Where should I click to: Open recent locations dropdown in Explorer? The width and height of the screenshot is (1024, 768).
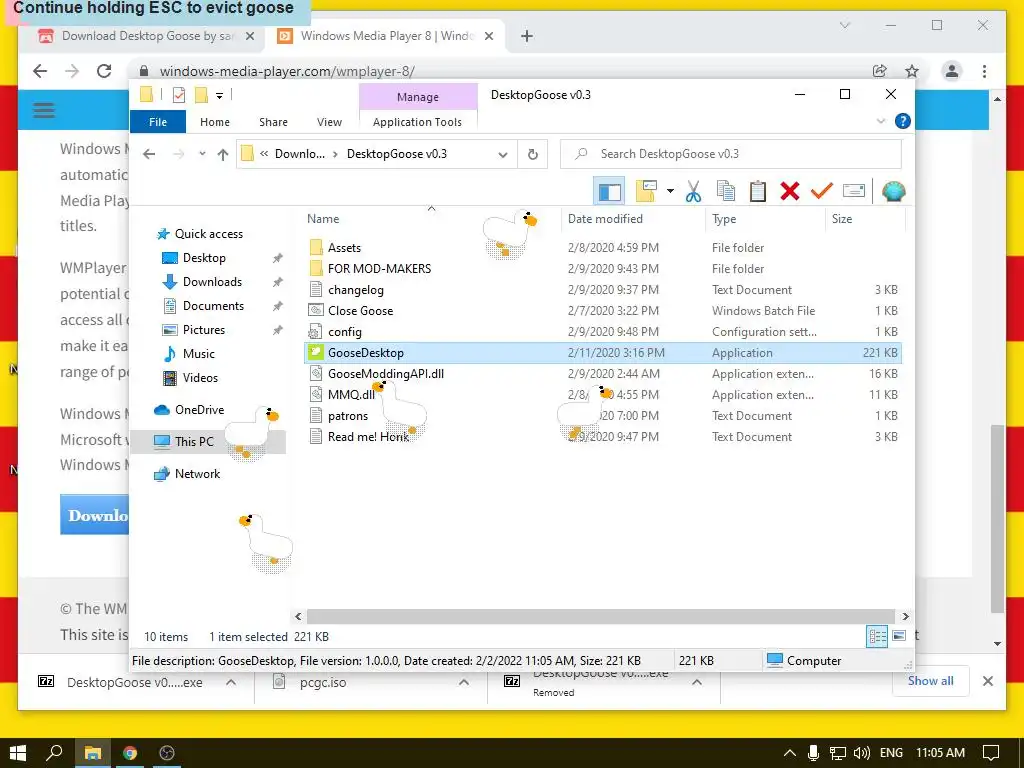click(202, 154)
